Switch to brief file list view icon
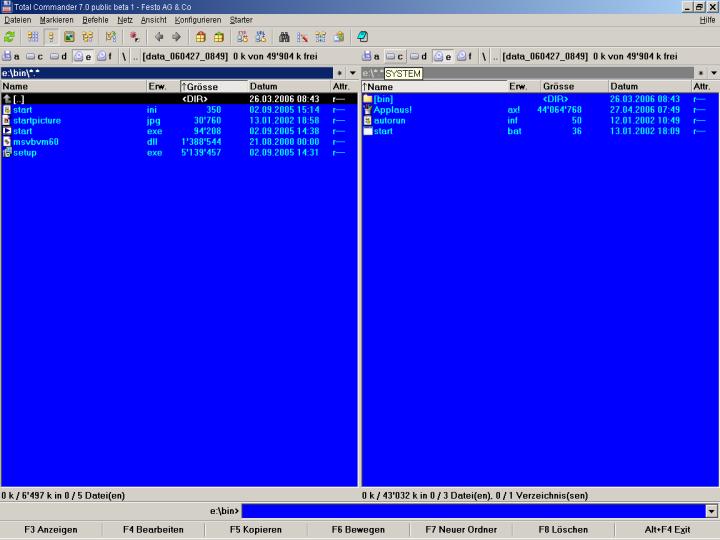Viewport: 720px width, 540px height. (x=33, y=37)
